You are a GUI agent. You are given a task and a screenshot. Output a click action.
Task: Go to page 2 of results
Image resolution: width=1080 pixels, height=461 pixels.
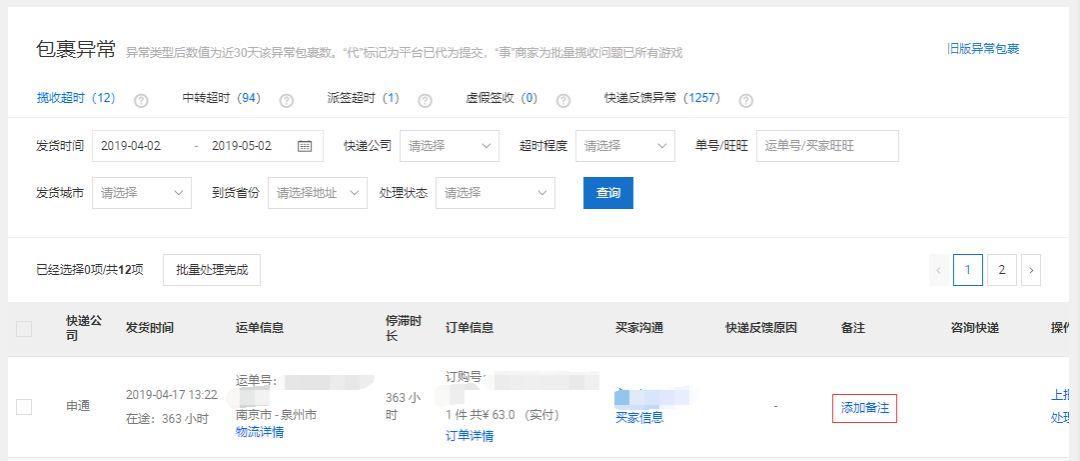point(1001,270)
